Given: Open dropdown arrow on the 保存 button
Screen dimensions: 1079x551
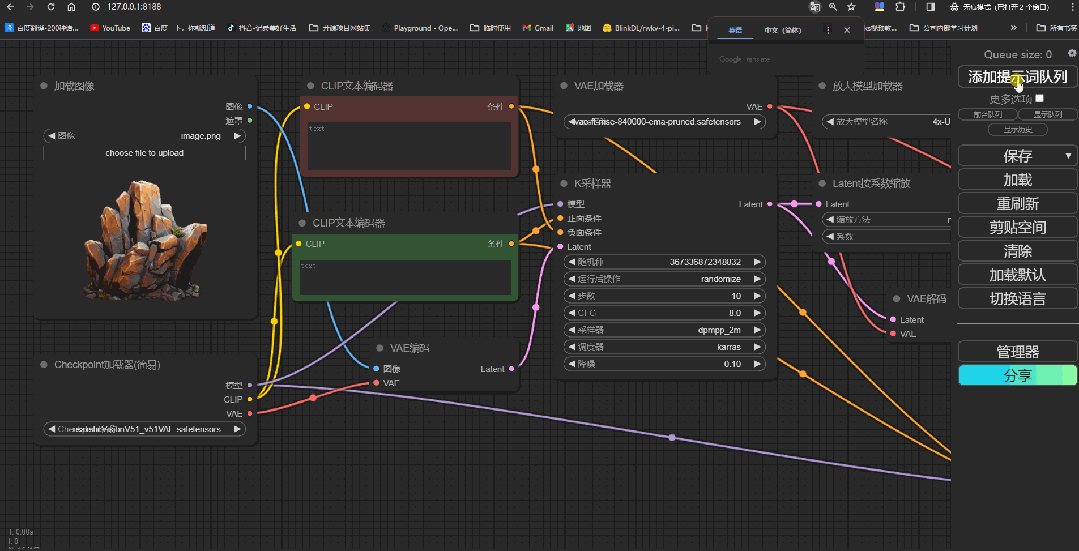Looking at the screenshot, I should [x=1069, y=156].
